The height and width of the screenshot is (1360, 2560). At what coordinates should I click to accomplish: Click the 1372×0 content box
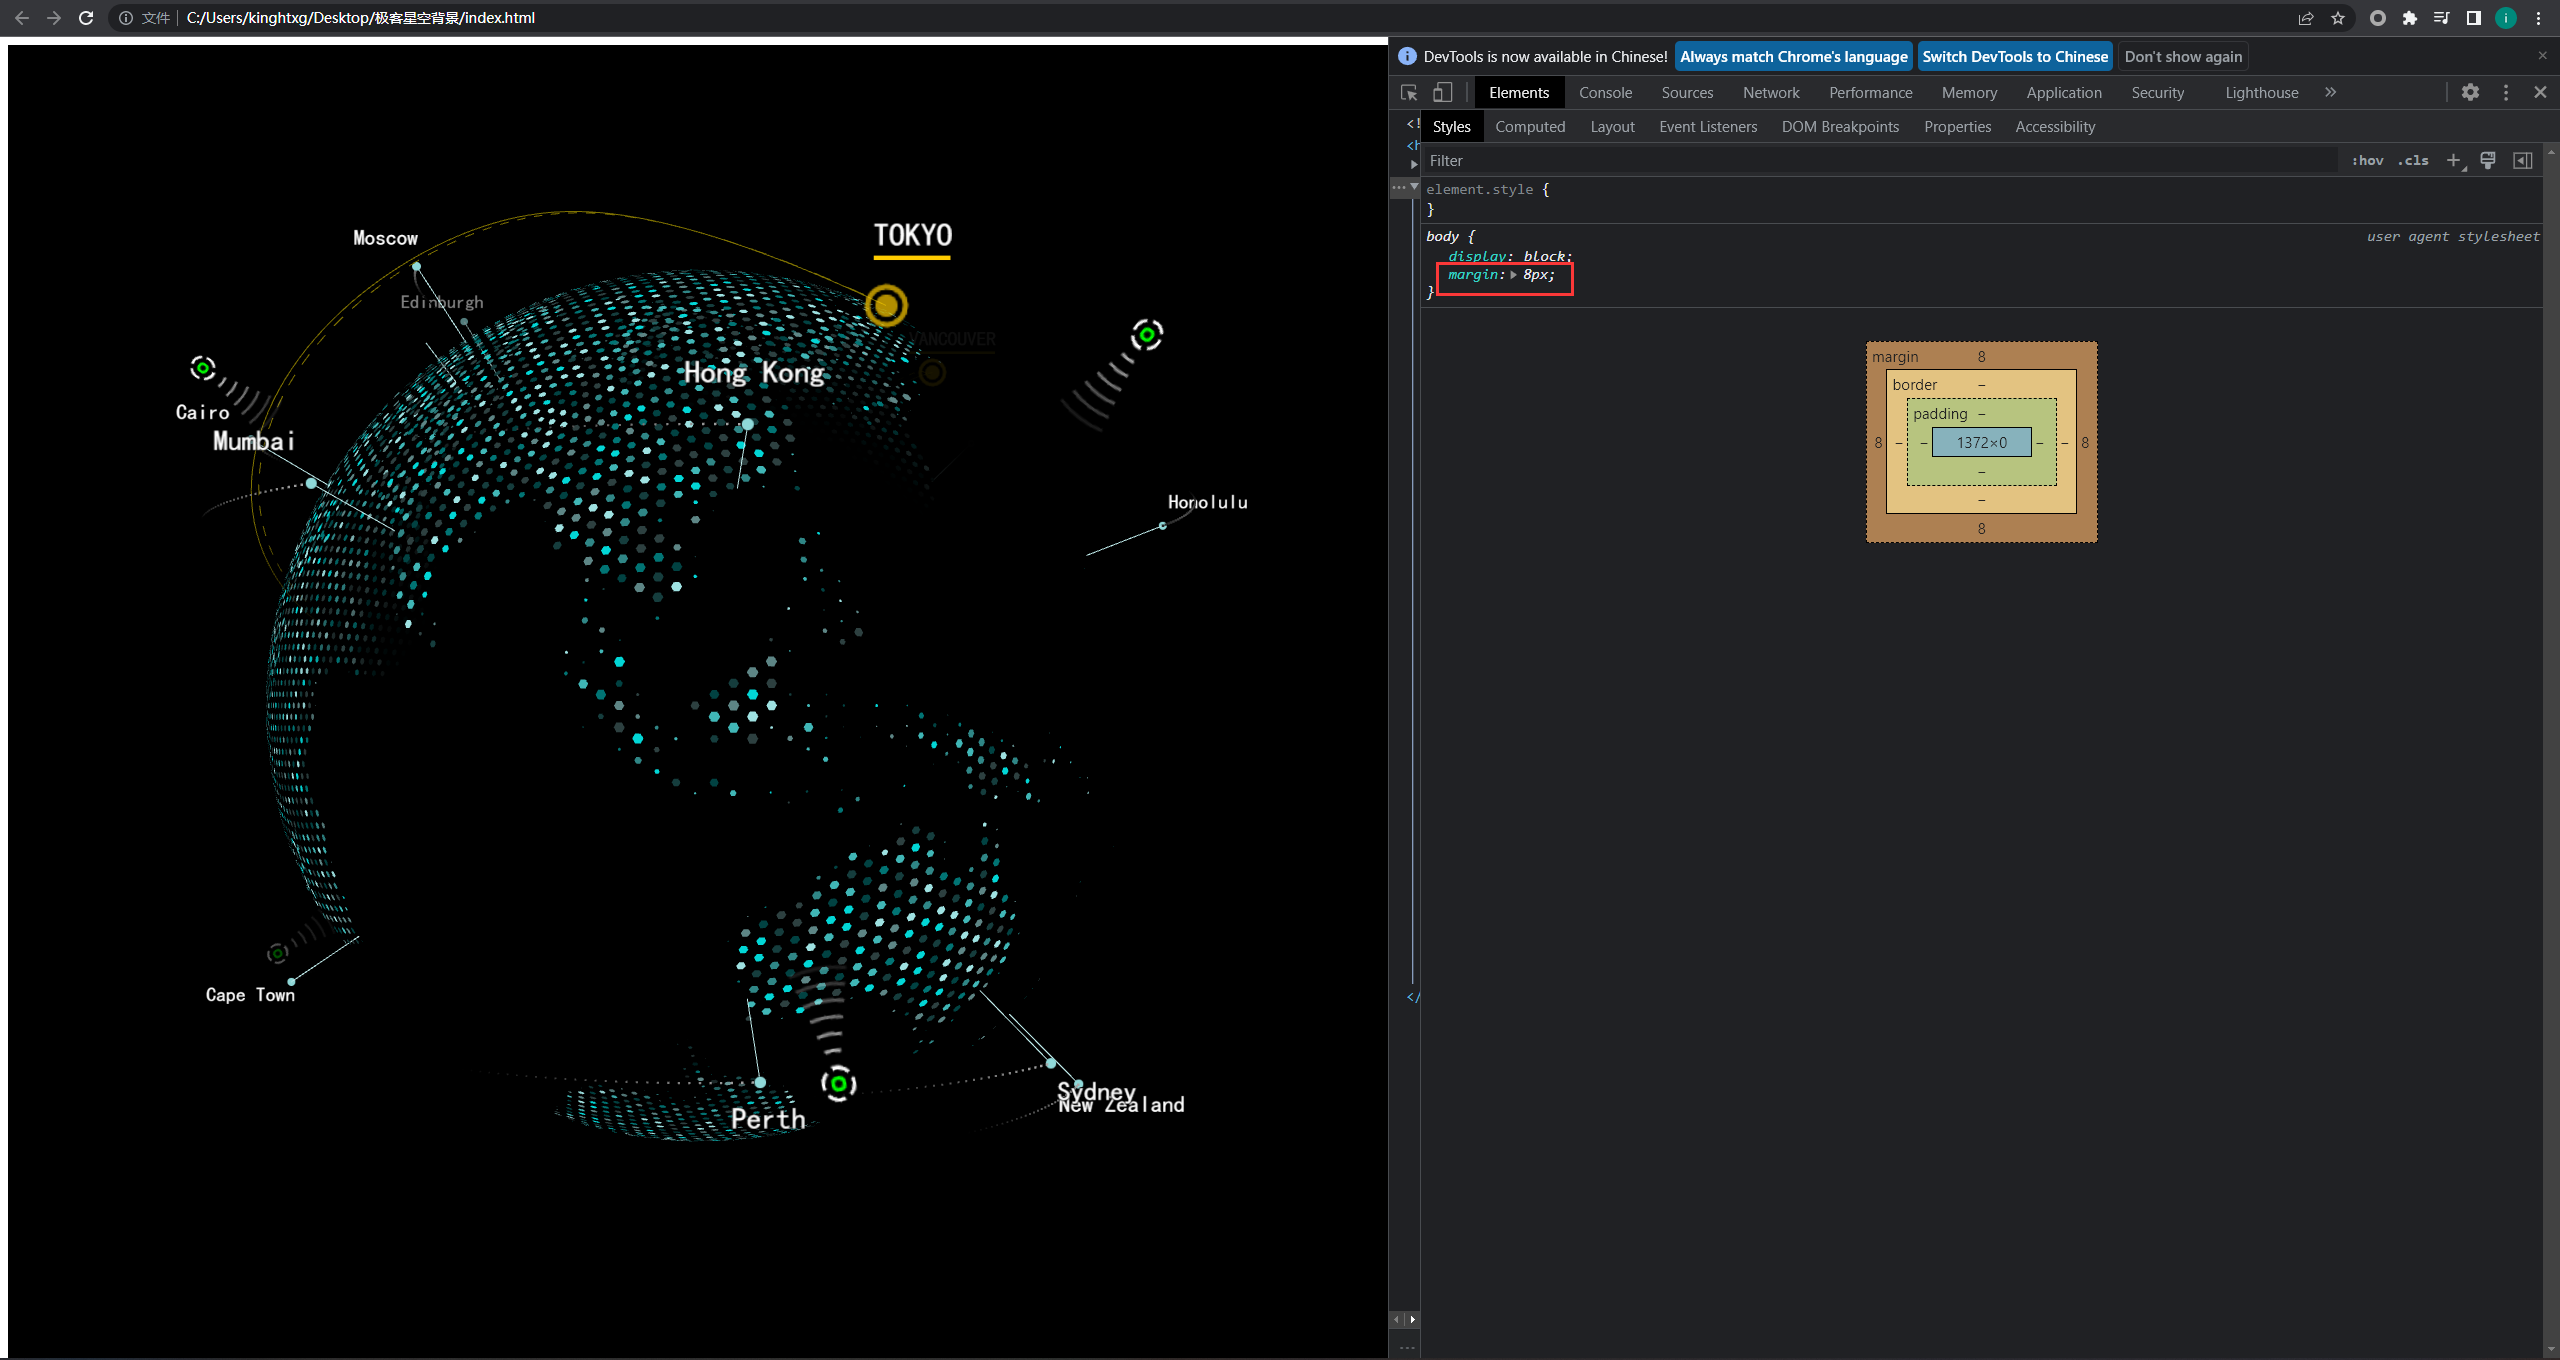pos(1981,442)
